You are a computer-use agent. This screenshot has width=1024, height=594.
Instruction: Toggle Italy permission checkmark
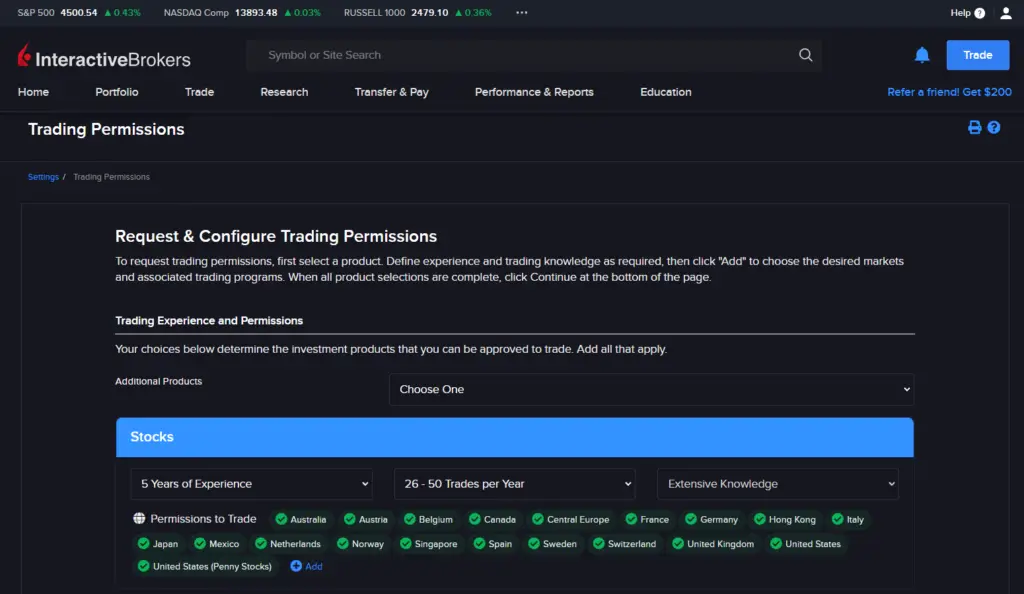click(837, 519)
